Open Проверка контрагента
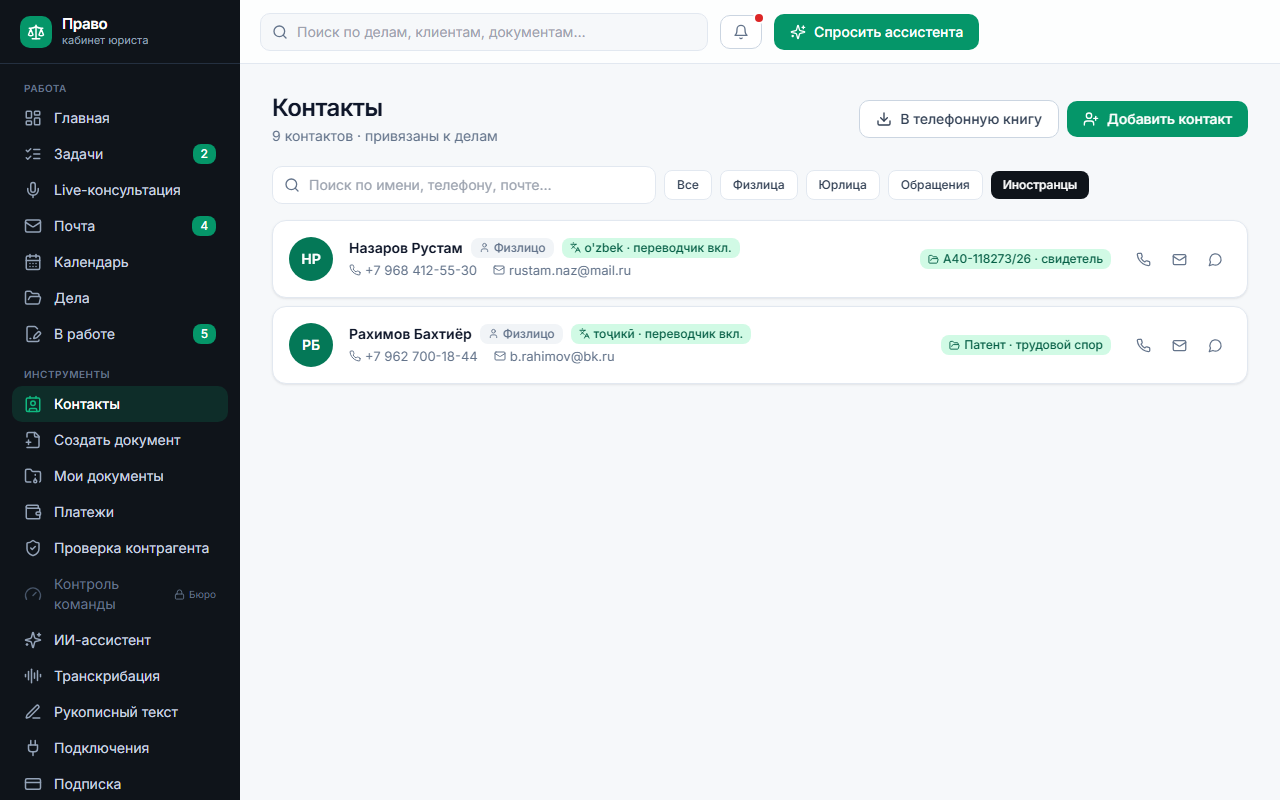1280x800 pixels. click(120, 548)
